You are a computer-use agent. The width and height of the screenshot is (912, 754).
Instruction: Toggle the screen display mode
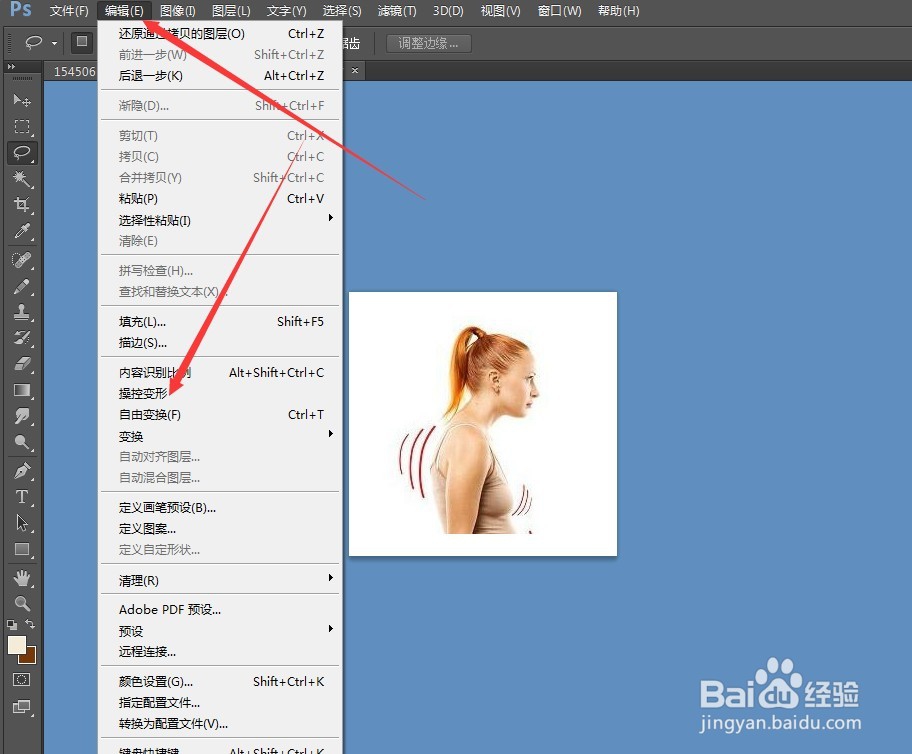click(21, 704)
